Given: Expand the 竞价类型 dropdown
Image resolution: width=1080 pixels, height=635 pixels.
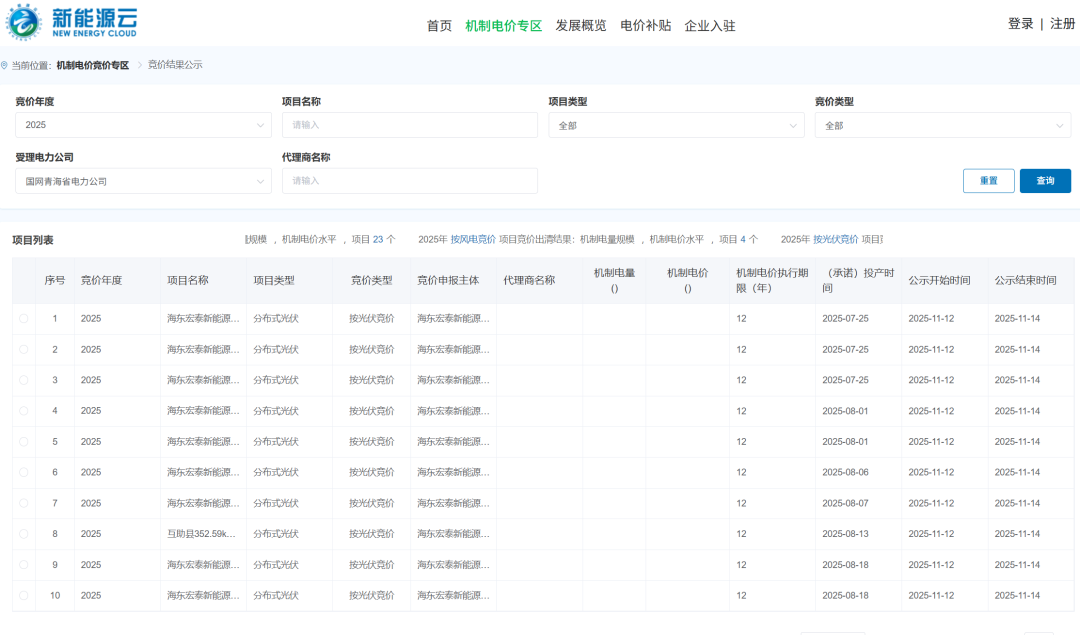Looking at the screenshot, I should (942, 125).
